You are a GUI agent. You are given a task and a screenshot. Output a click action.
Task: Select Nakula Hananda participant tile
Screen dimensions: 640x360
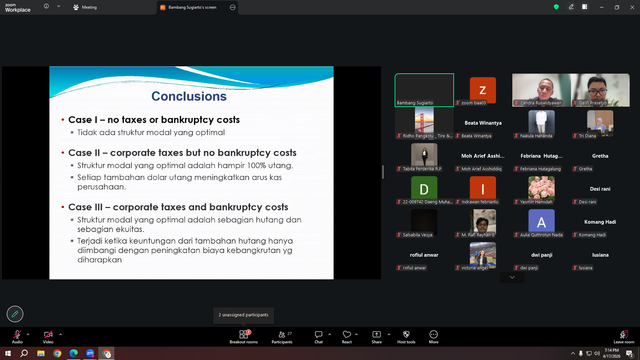[x=541, y=123]
